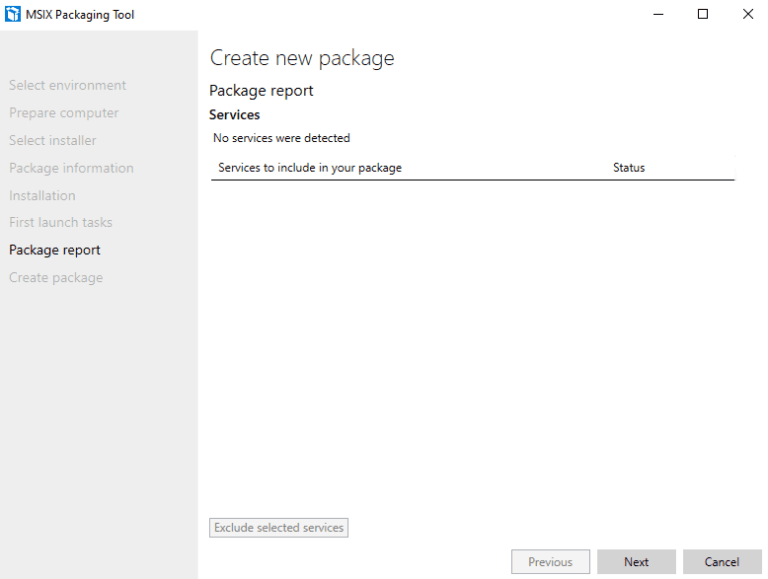Maximize the MSIX Packaging Tool window
The width and height of the screenshot is (768, 579).
pos(703,14)
